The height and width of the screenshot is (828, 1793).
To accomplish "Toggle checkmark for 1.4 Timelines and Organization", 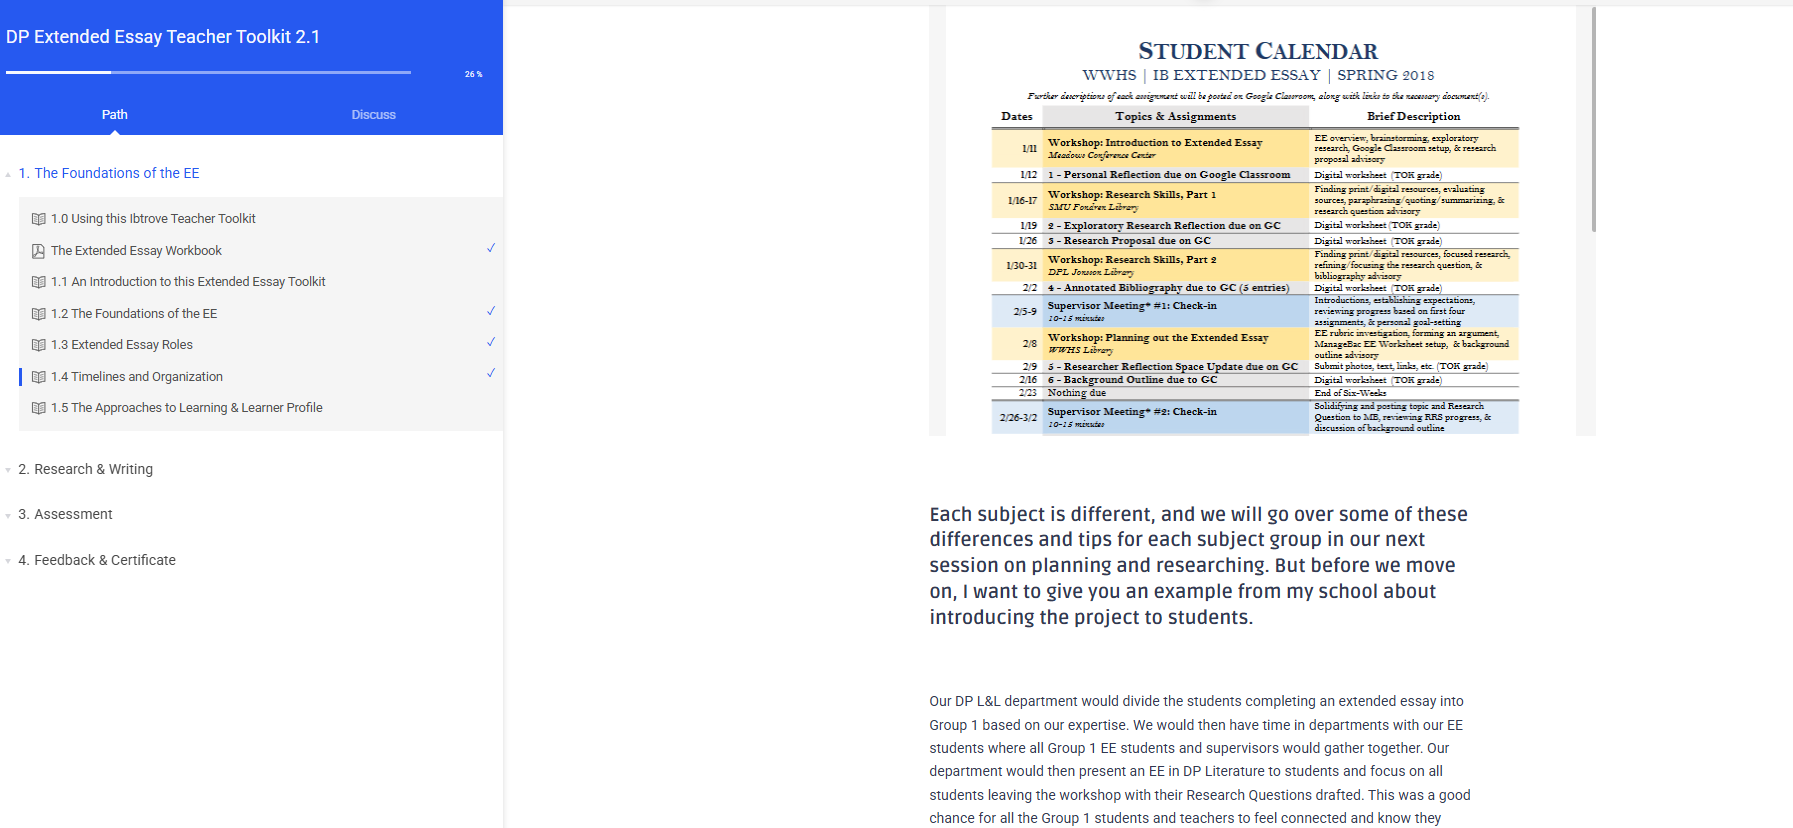I will (x=490, y=373).
